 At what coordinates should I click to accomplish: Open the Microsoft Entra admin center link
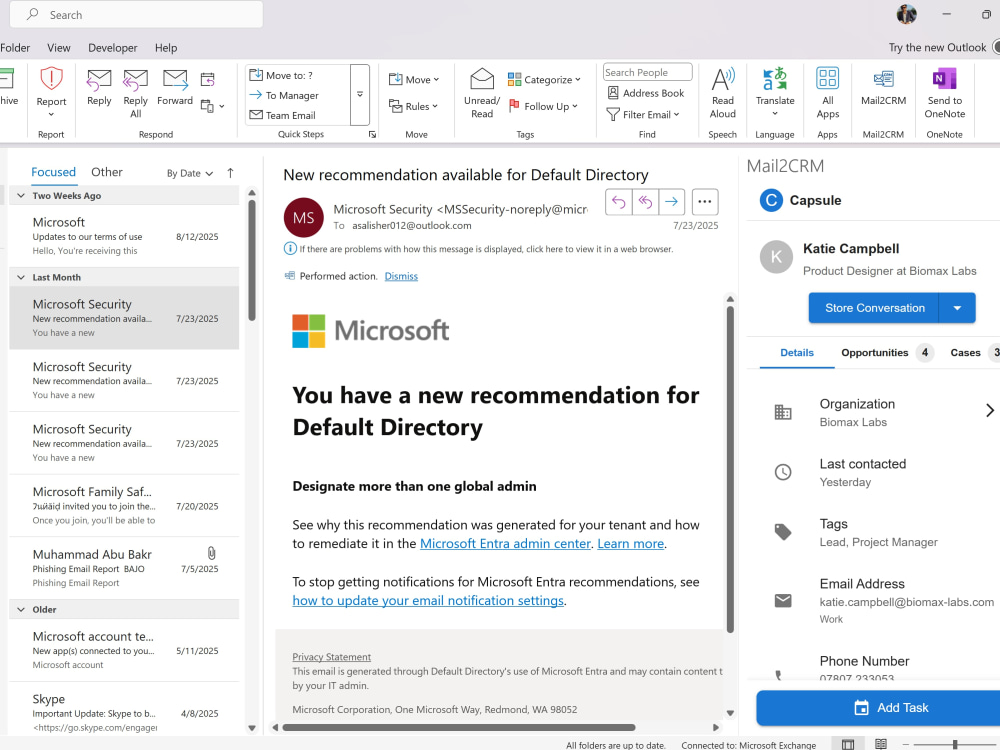pyautogui.click(x=505, y=543)
